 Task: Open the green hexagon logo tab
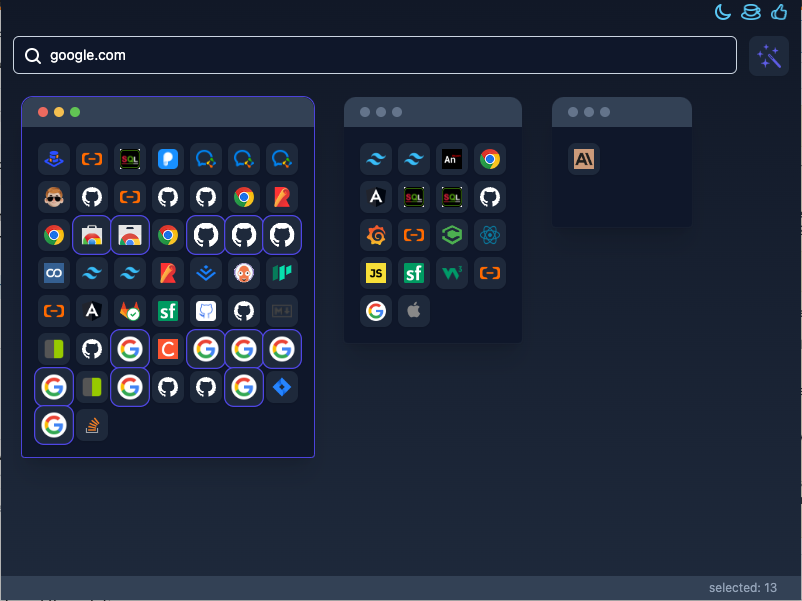[452, 235]
